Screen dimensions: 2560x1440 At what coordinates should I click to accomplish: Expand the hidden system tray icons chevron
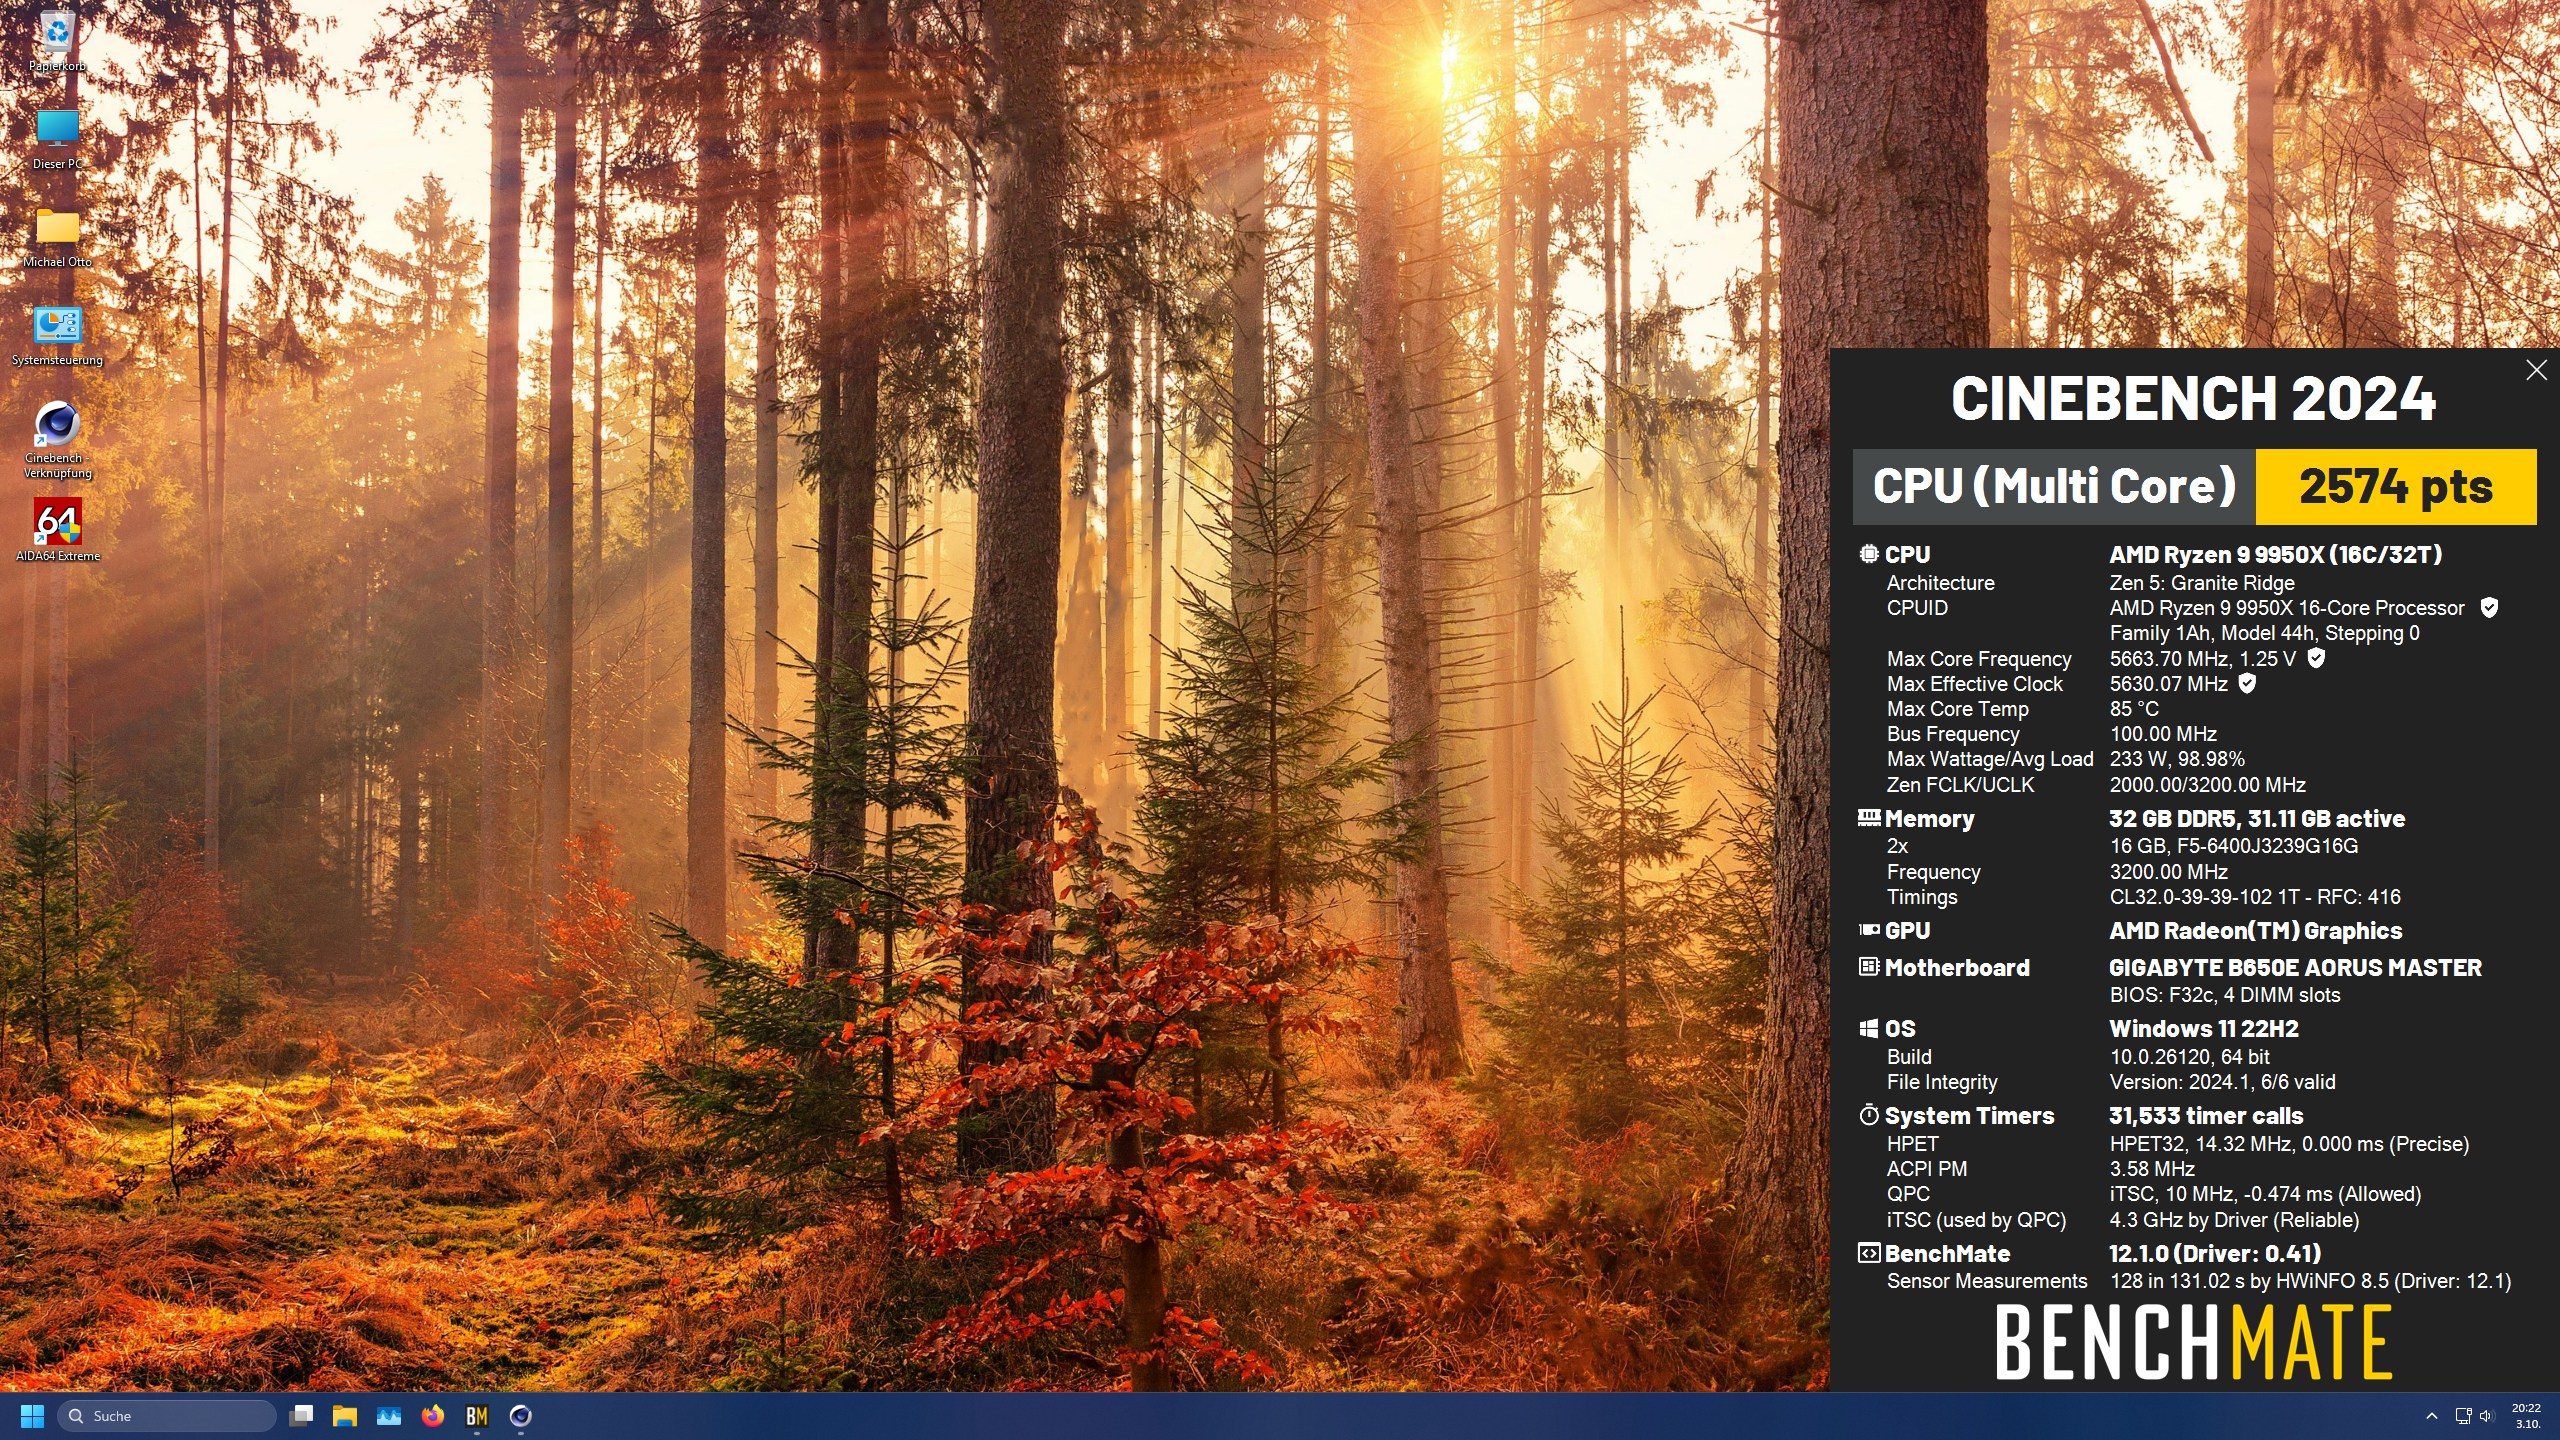tap(2432, 1416)
